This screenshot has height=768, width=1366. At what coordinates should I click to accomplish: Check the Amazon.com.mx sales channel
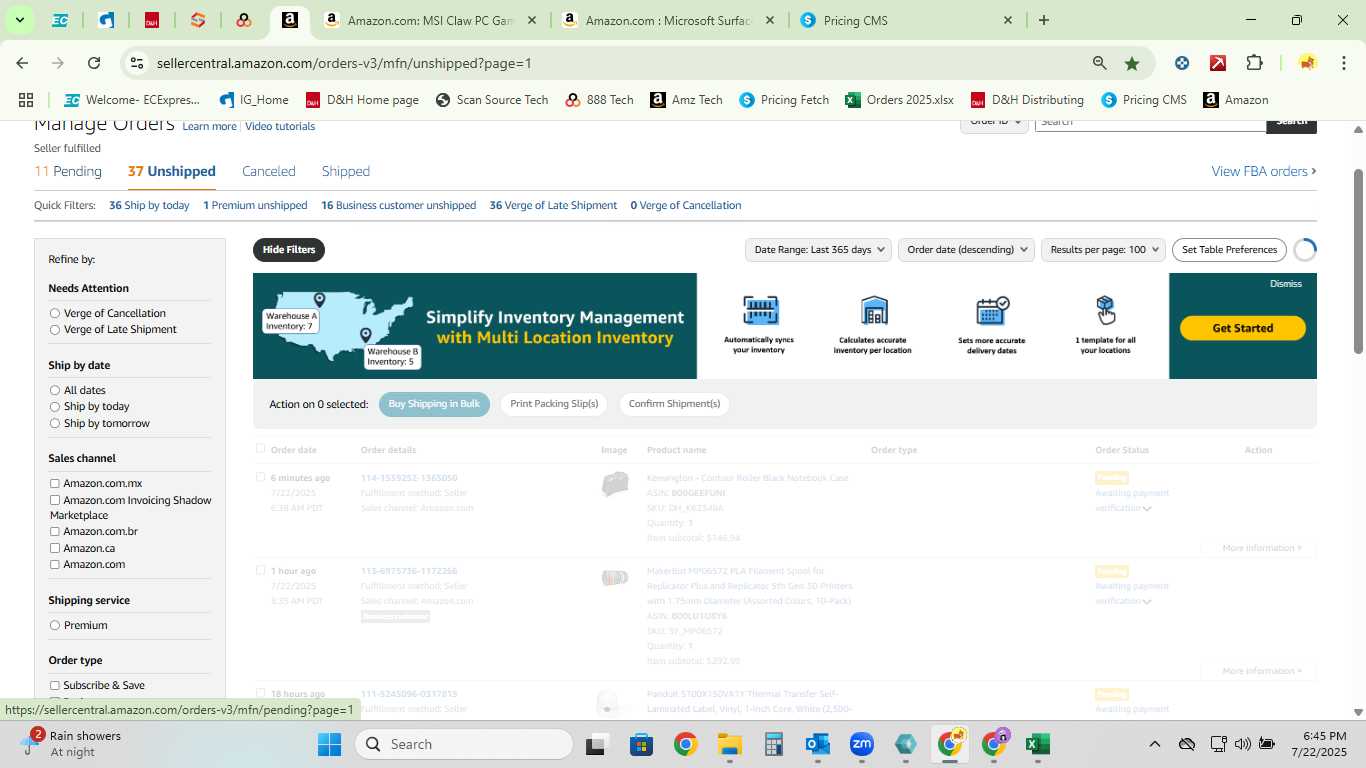point(55,483)
